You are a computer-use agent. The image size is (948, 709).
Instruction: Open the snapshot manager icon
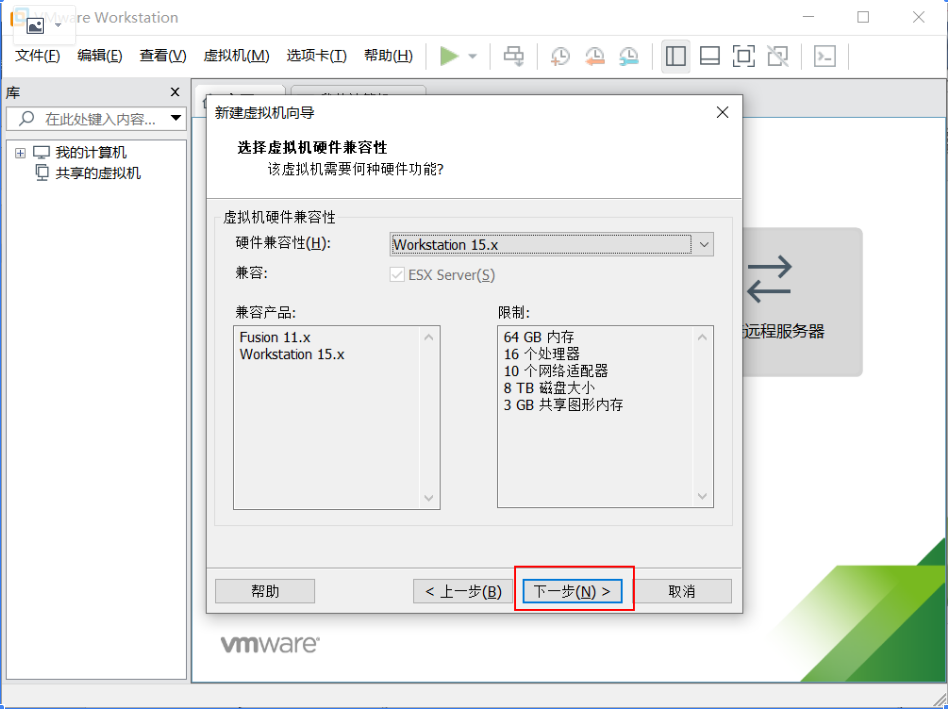[x=629, y=56]
